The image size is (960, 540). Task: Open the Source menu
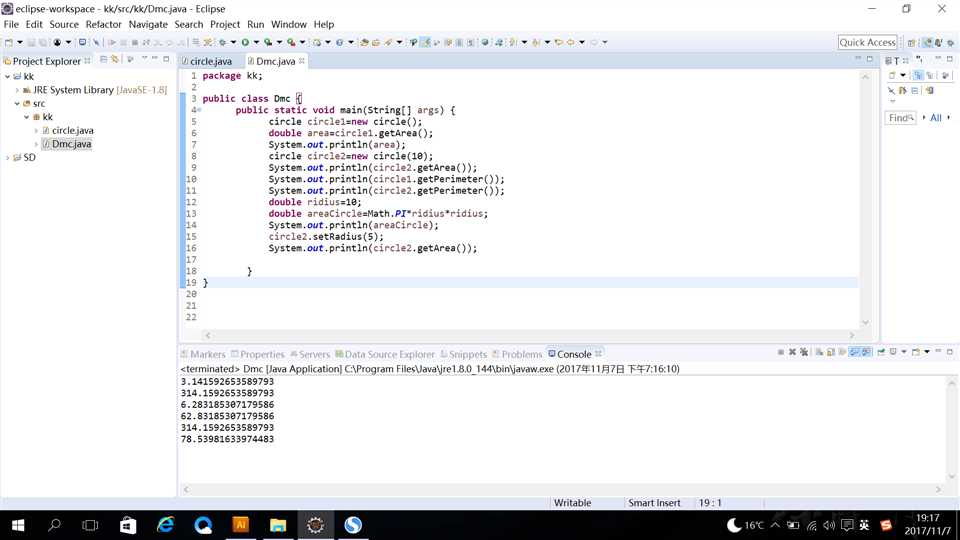(64, 24)
